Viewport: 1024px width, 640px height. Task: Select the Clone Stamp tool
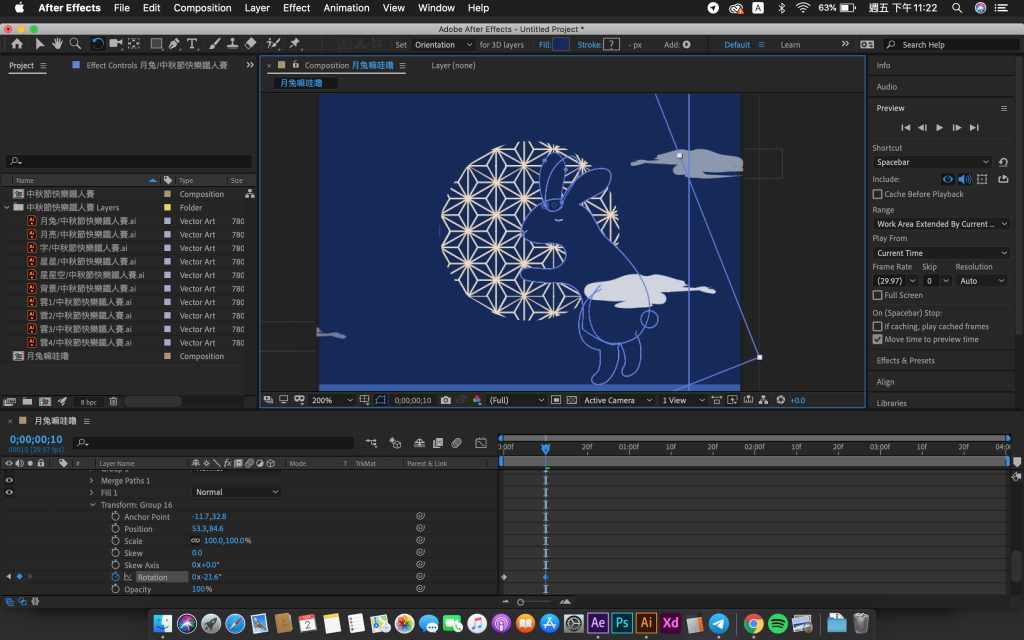[231, 44]
